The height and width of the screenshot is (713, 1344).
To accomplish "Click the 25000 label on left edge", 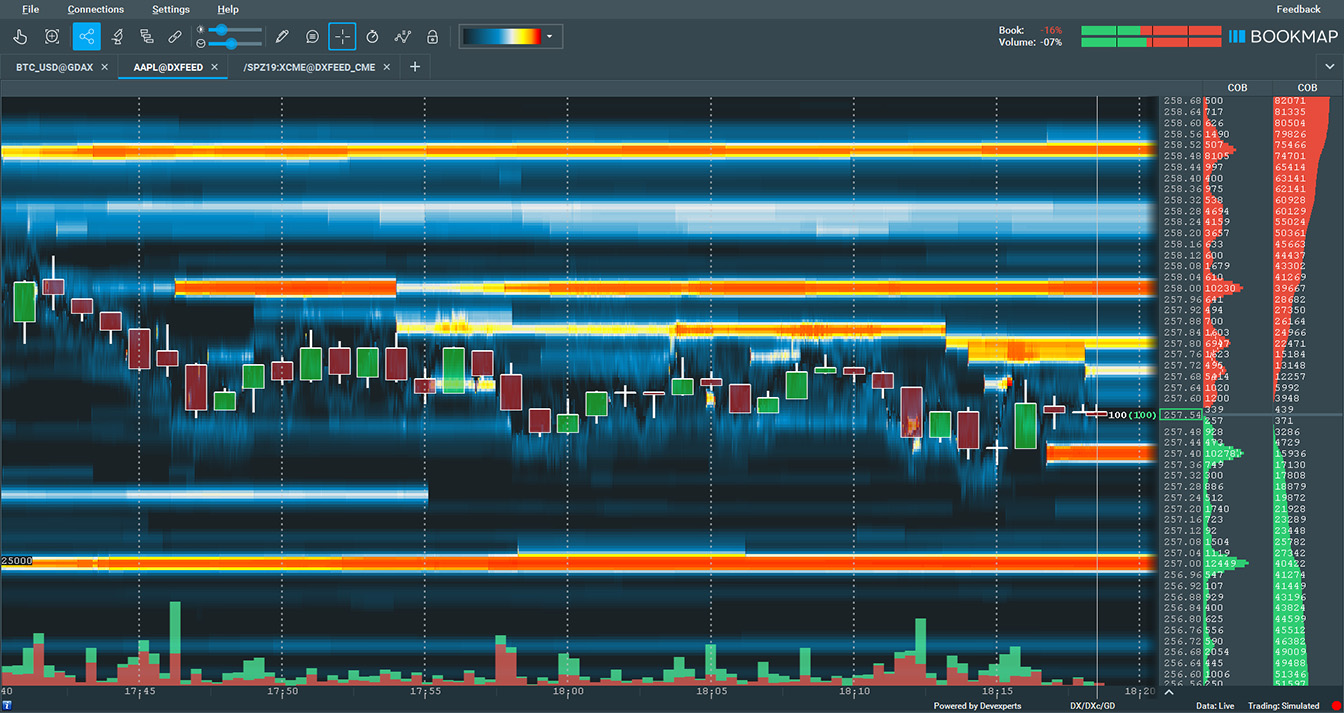I will click(x=17, y=561).
